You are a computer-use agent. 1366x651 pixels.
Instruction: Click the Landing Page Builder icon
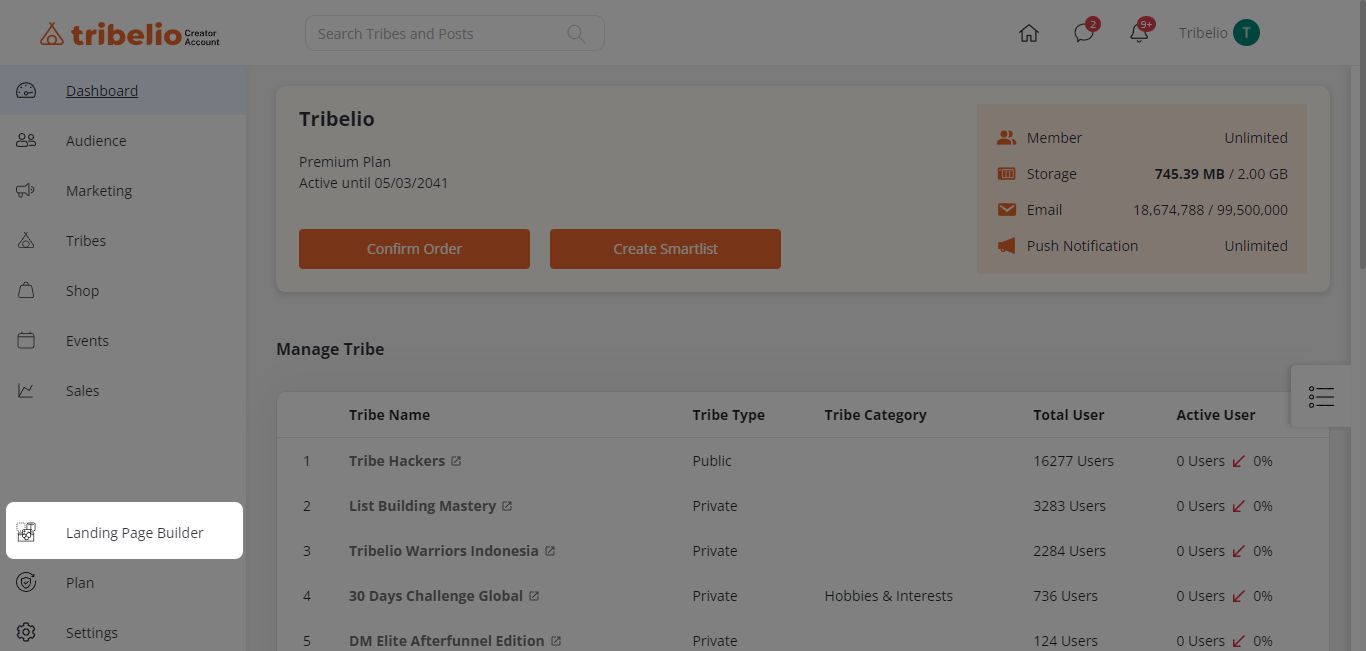(x=26, y=533)
